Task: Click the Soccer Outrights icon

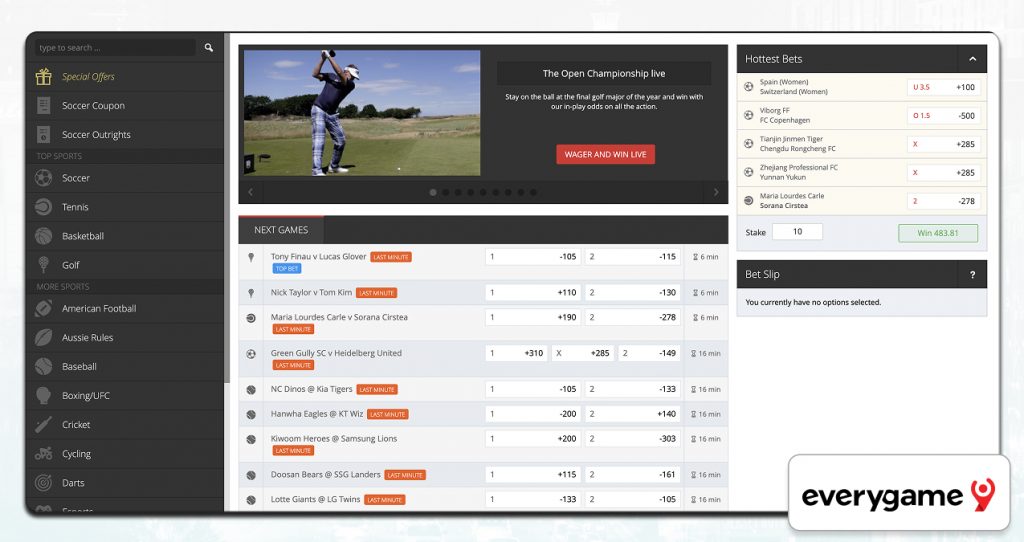Action: 44,135
